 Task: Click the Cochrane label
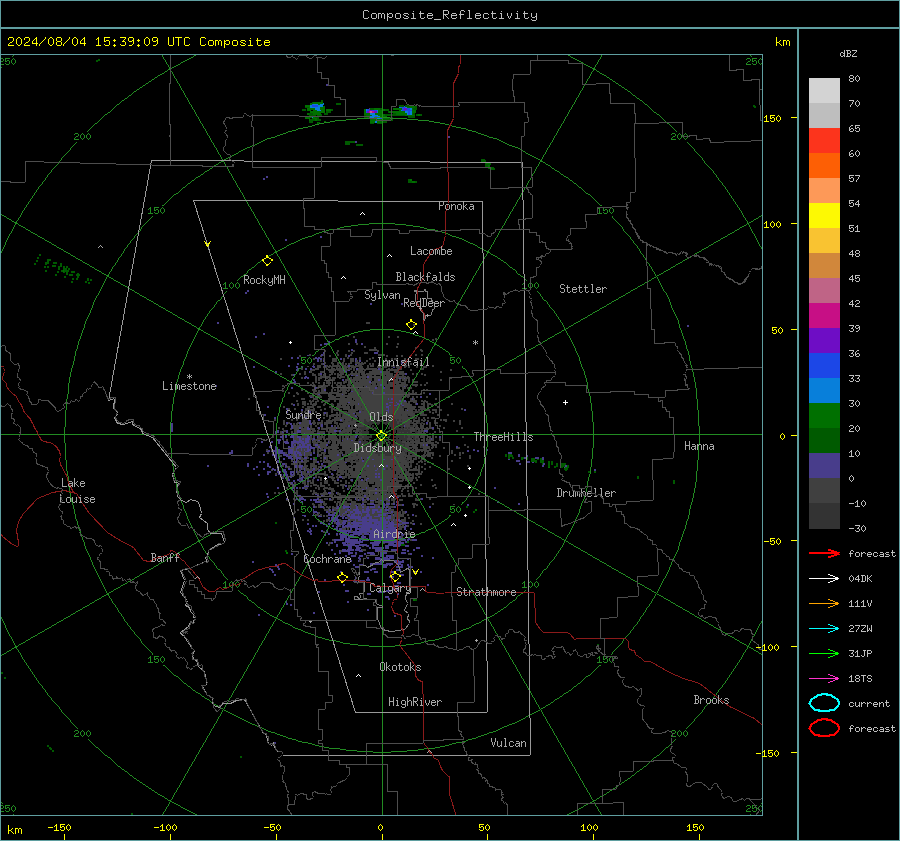[327, 559]
